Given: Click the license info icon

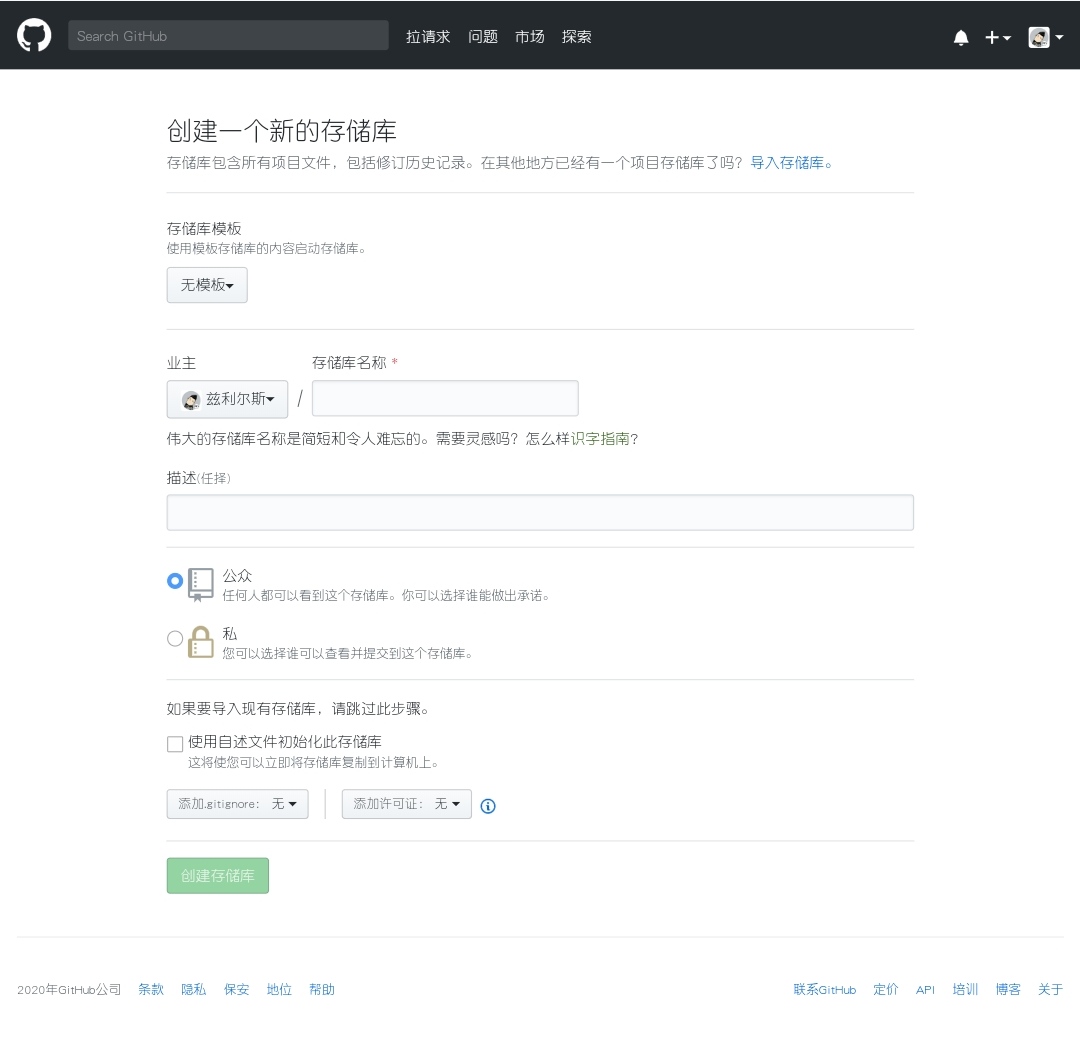Looking at the screenshot, I should (x=488, y=806).
